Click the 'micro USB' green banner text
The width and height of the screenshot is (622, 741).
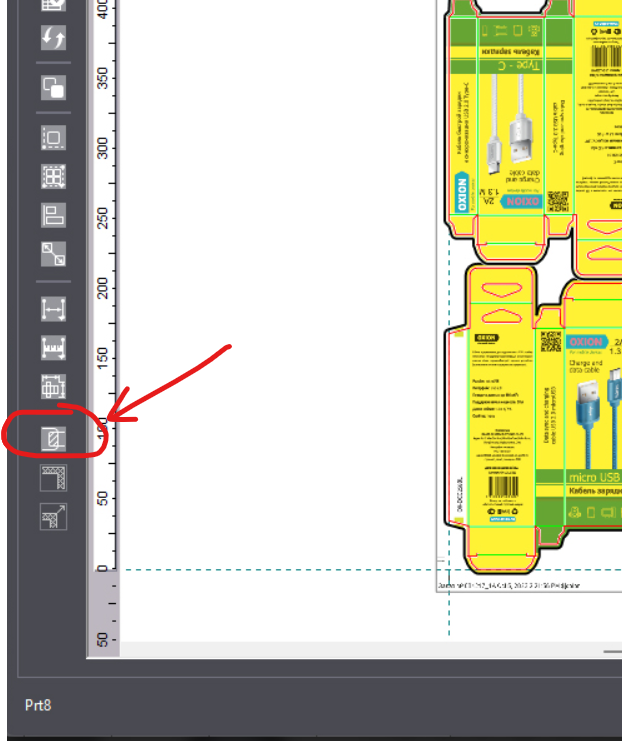[594, 477]
